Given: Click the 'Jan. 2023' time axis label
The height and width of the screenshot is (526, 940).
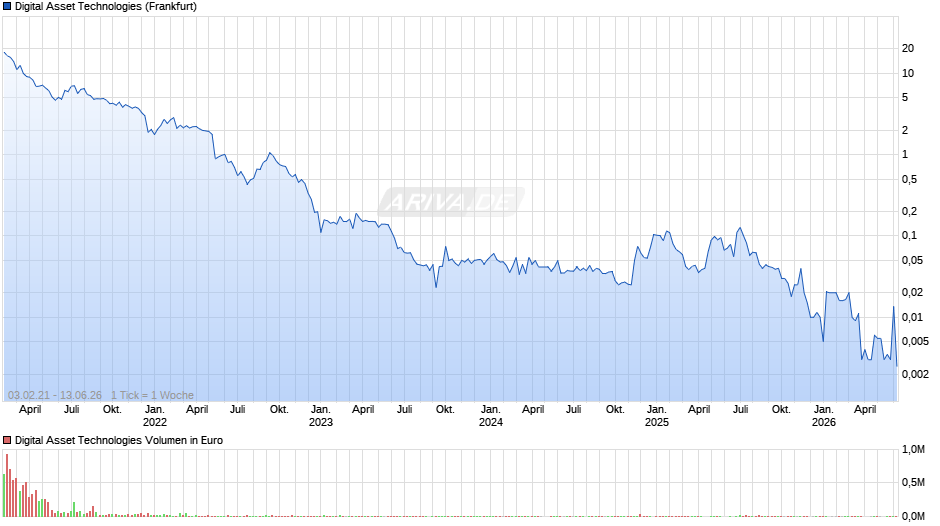Looking at the screenshot, I should pyautogui.click(x=321, y=416).
